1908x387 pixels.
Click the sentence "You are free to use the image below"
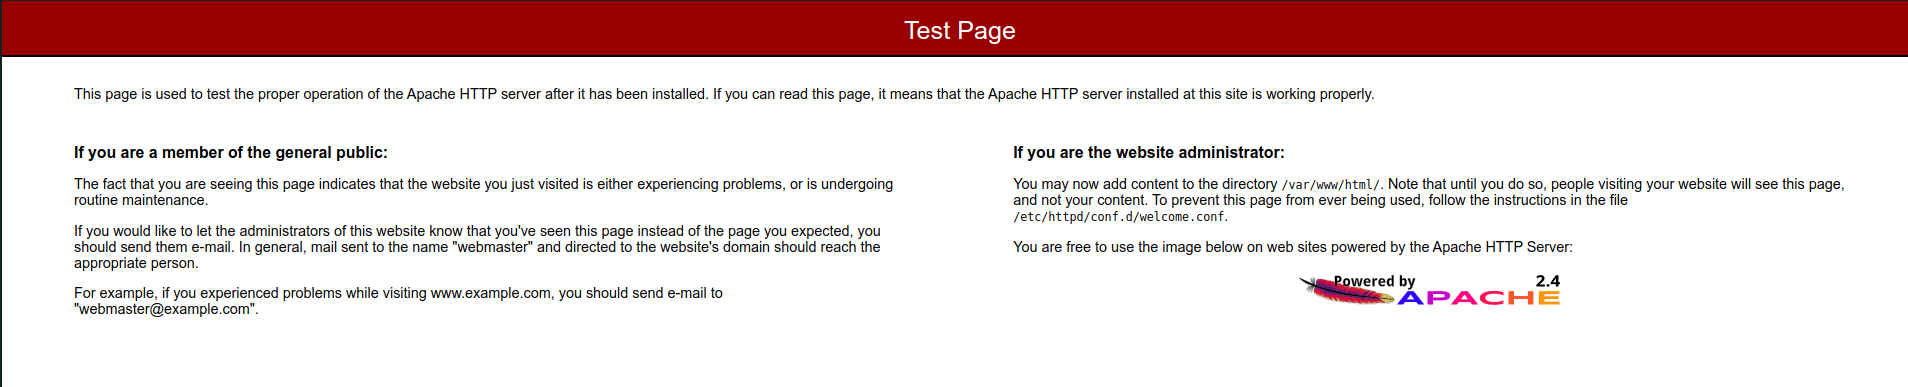pyautogui.click(x=1293, y=247)
